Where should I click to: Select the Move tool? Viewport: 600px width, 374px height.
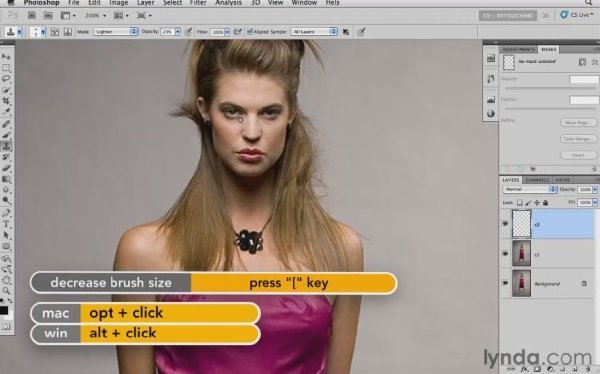coord(6,57)
